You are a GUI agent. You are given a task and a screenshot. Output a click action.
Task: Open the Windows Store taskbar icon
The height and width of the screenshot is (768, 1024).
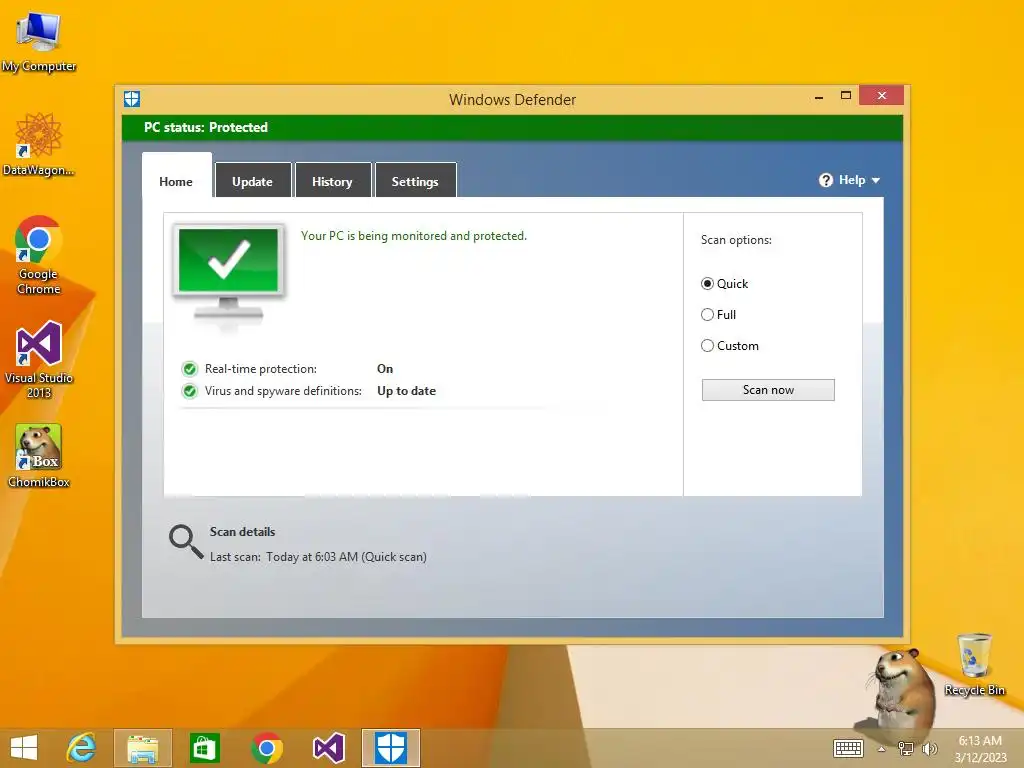click(x=204, y=748)
